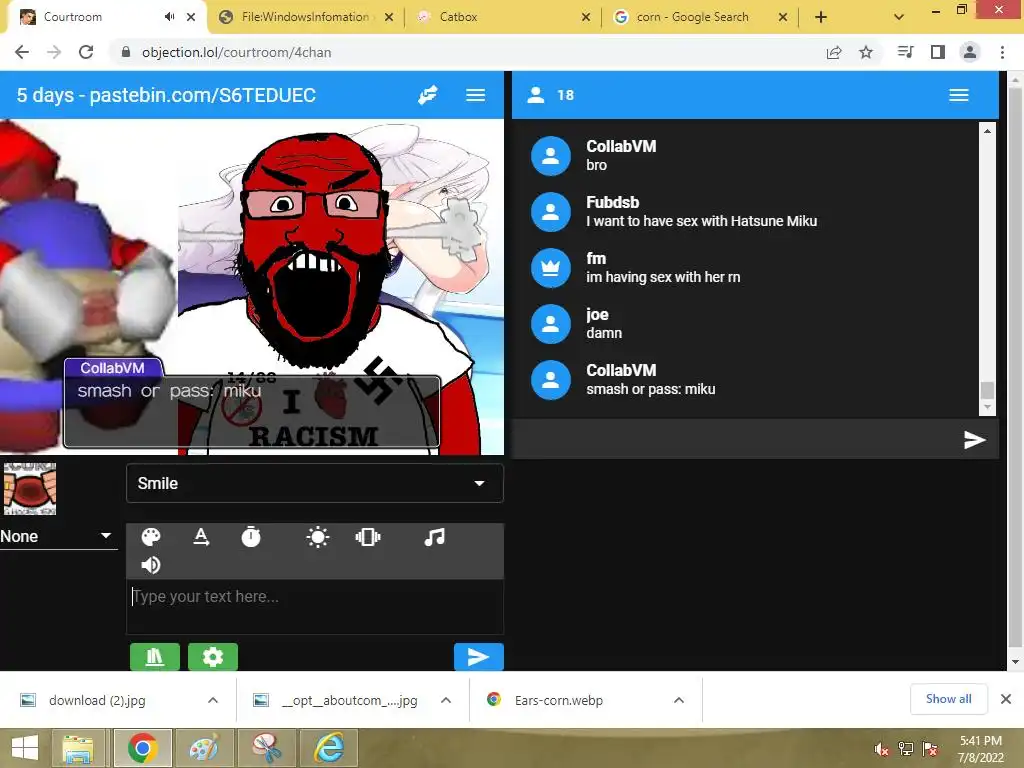The width and height of the screenshot is (1024, 768).
Task: Click the forward navigation arrow
Action: pos(54,52)
